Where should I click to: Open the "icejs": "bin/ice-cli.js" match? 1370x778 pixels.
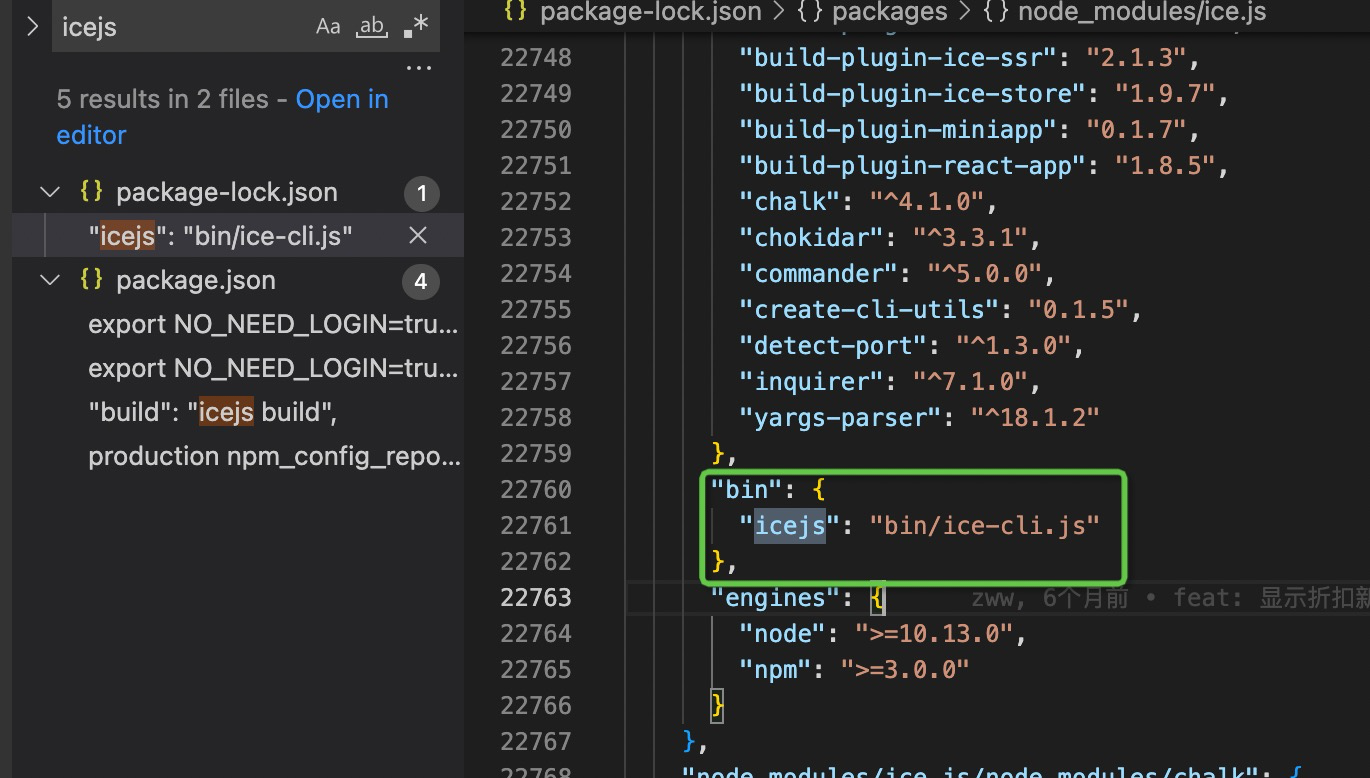[220, 236]
